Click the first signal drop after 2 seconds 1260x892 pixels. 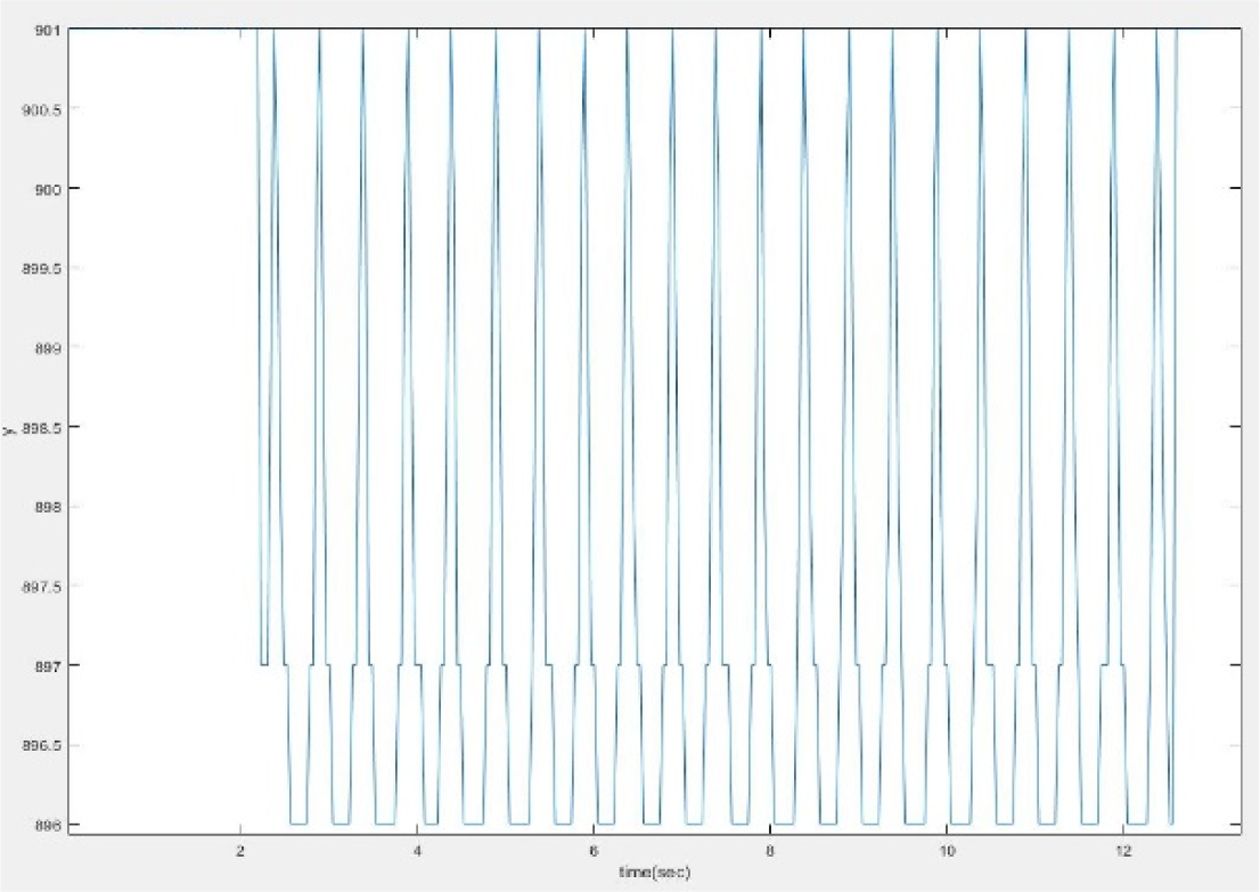(x=260, y=350)
